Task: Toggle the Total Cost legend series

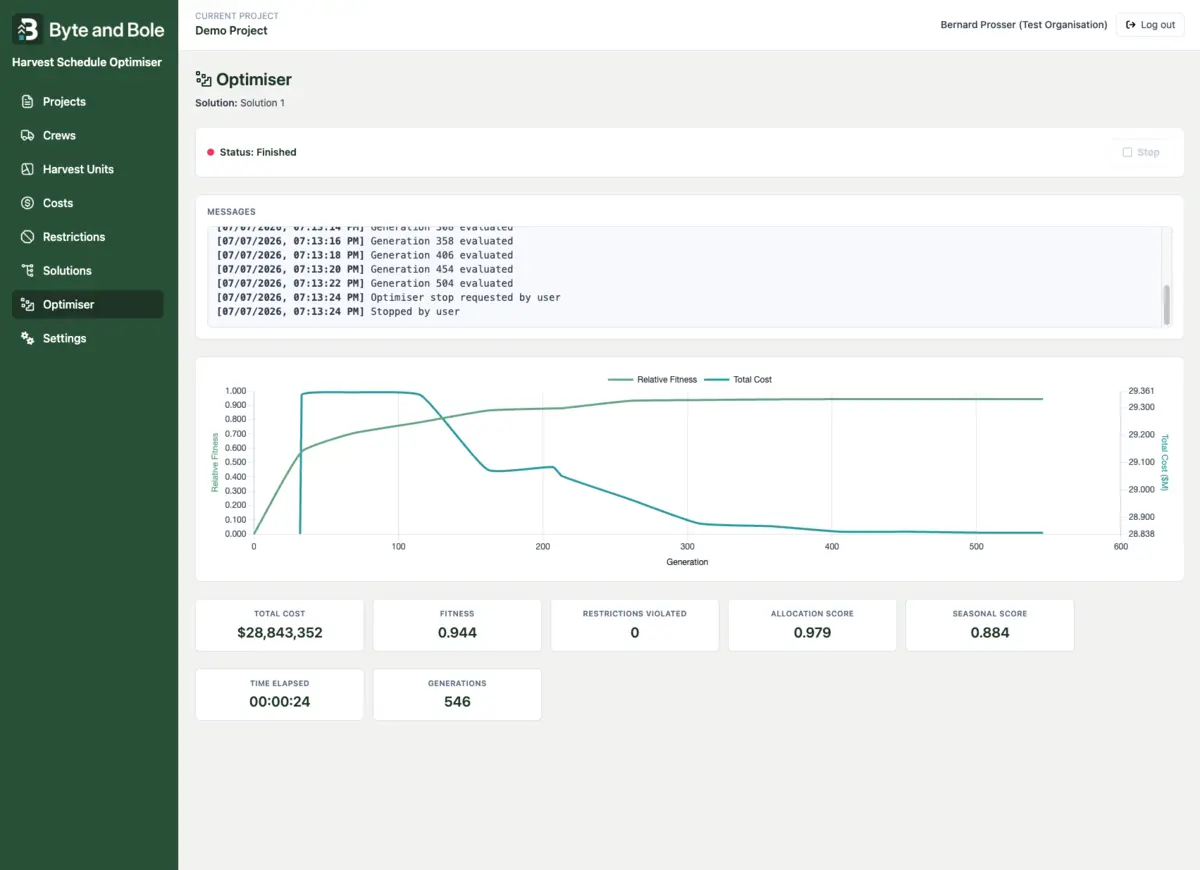Action: pyautogui.click(x=738, y=380)
